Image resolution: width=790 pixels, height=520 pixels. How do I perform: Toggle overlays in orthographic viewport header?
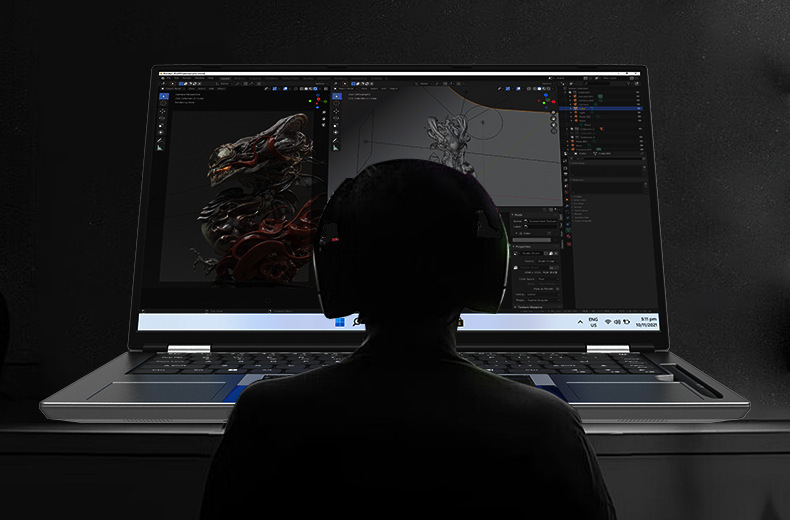click(518, 89)
